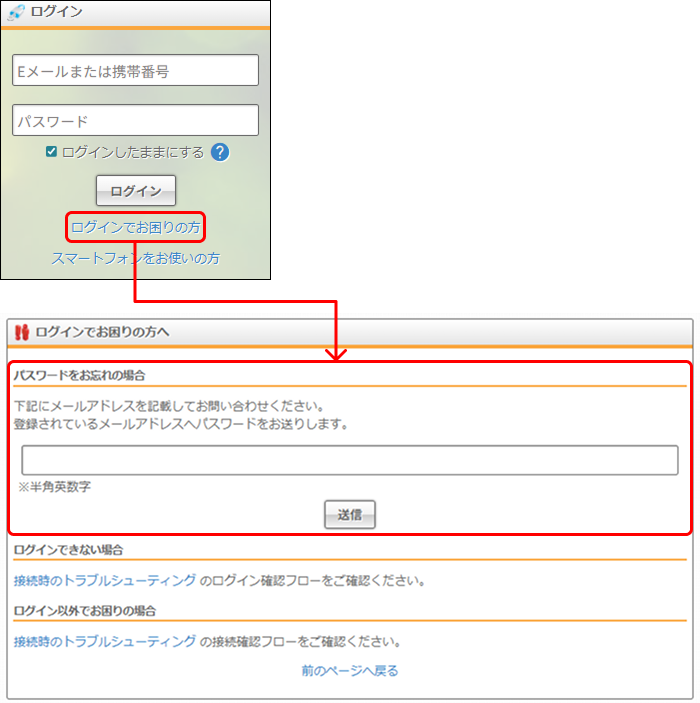Open the blue question mark help icon
Viewport: 700px width, 703px height.
220,152
